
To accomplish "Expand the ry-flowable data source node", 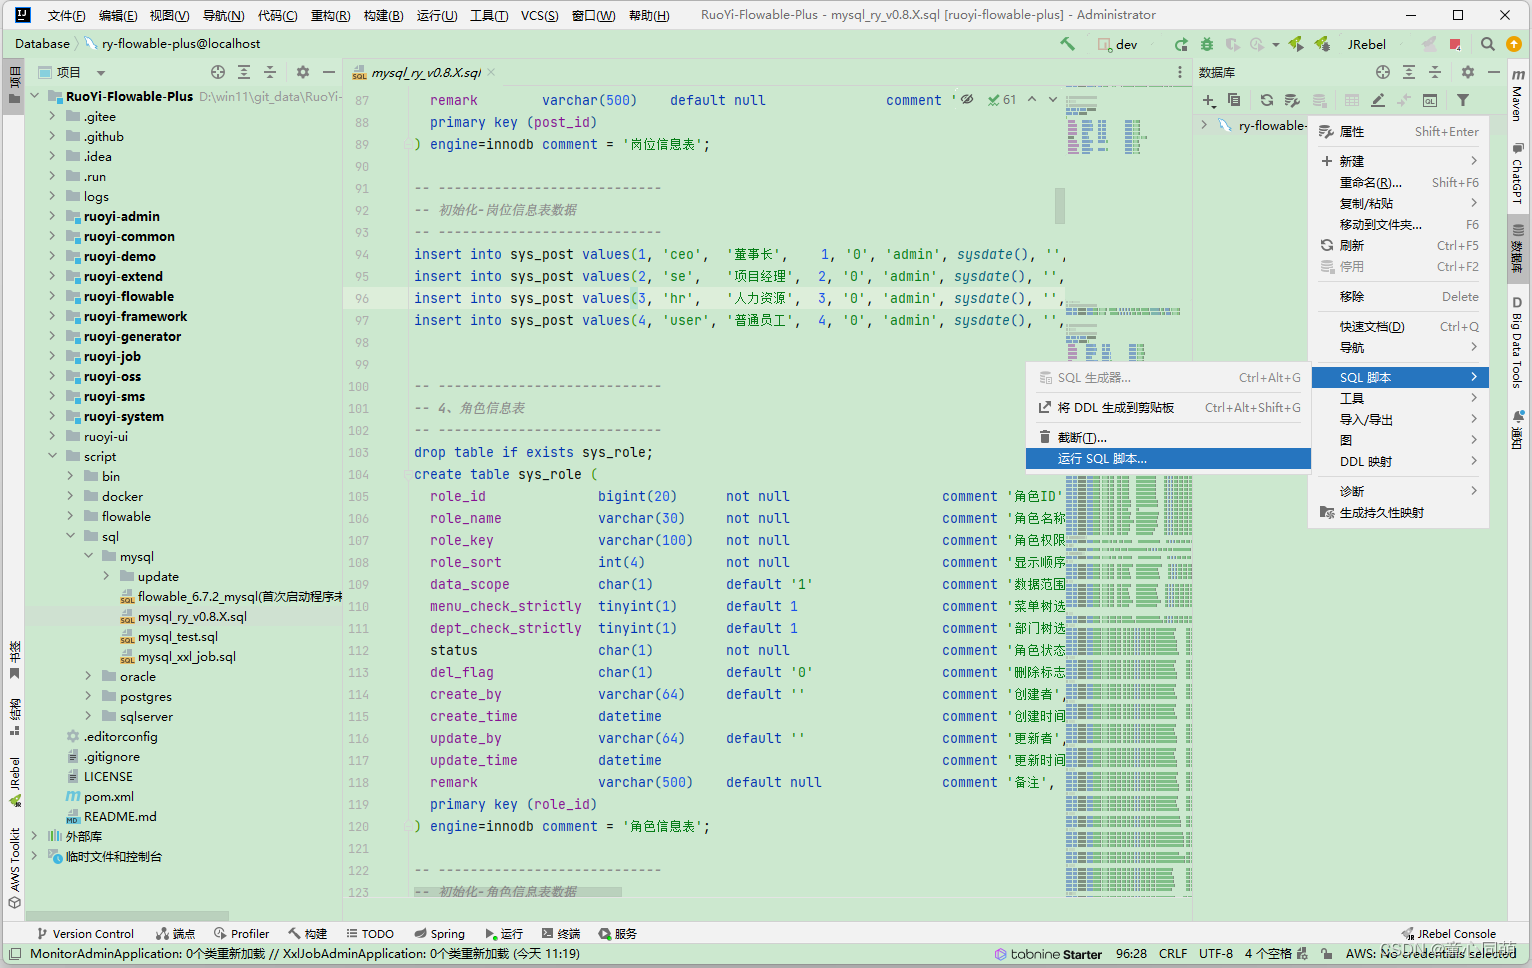I will tap(1204, 125).
